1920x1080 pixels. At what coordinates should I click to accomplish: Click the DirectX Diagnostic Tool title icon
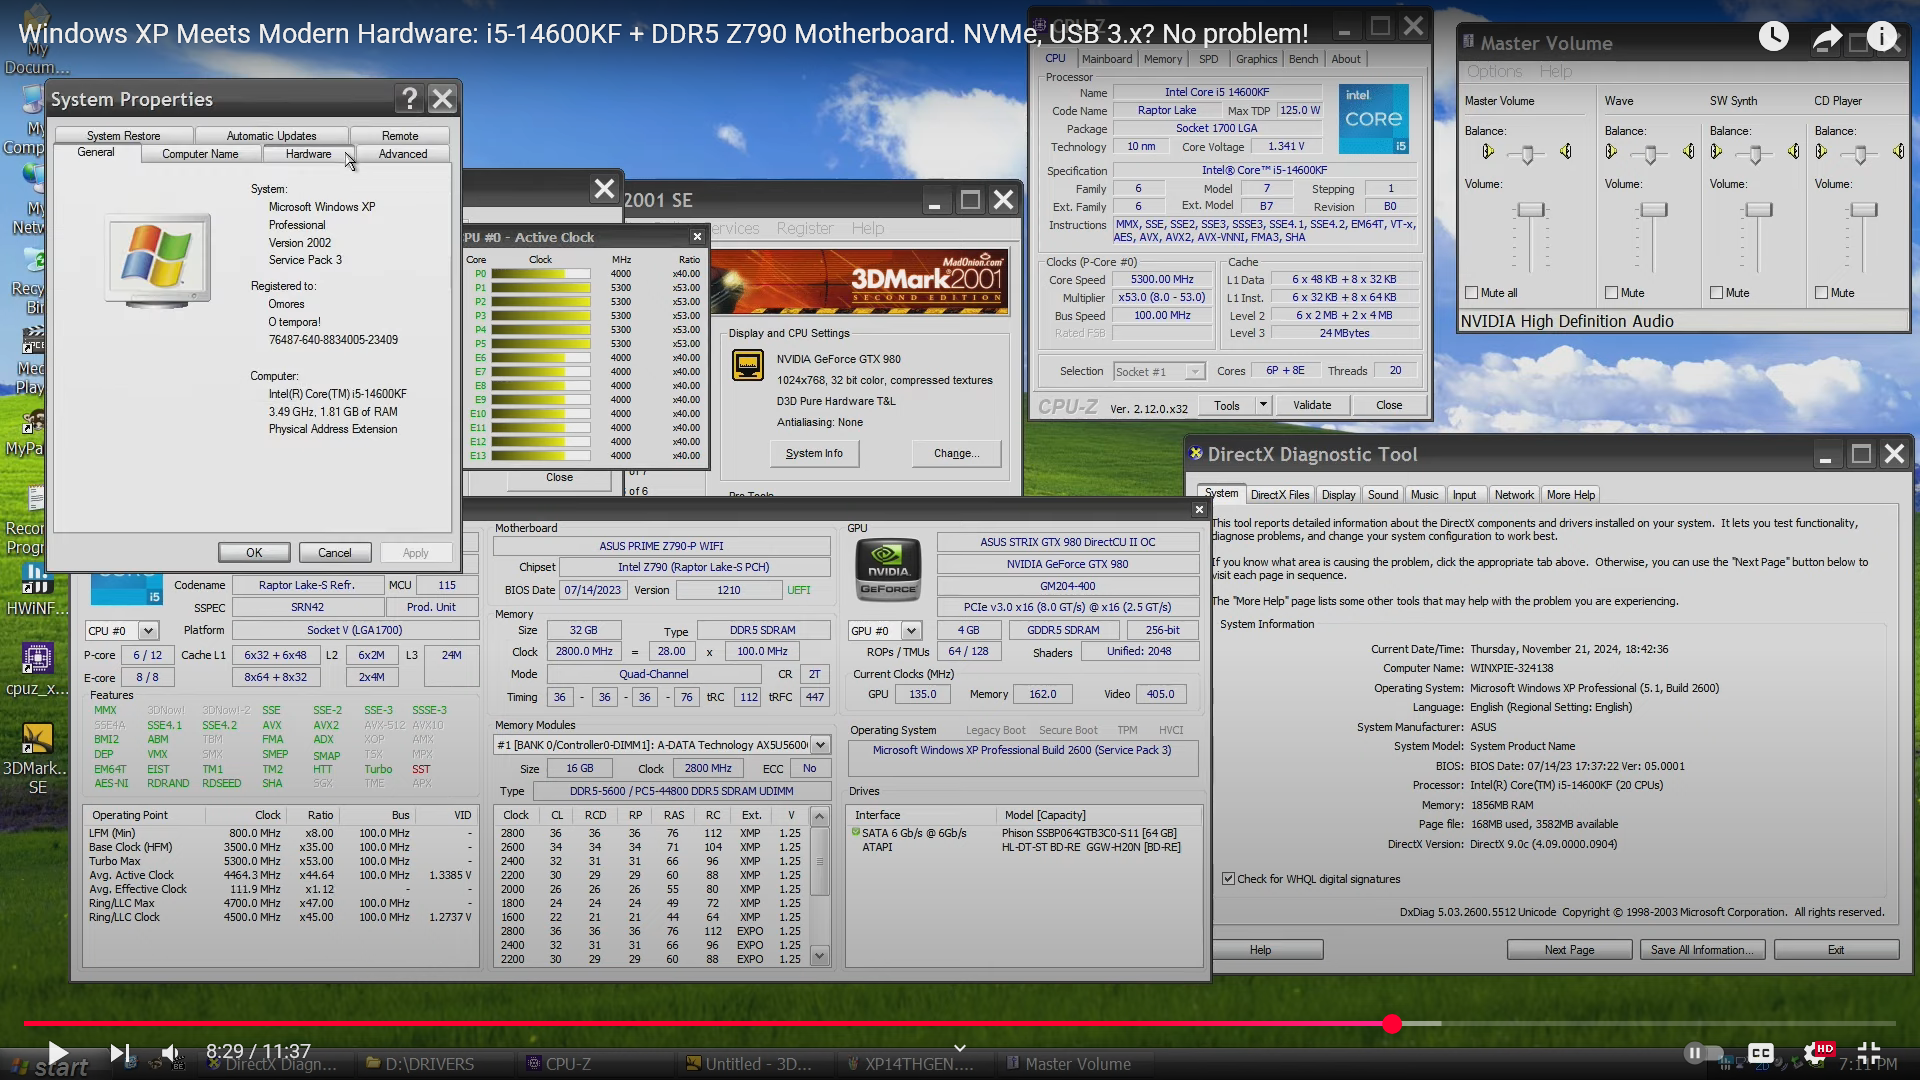tap(1195, 453)
